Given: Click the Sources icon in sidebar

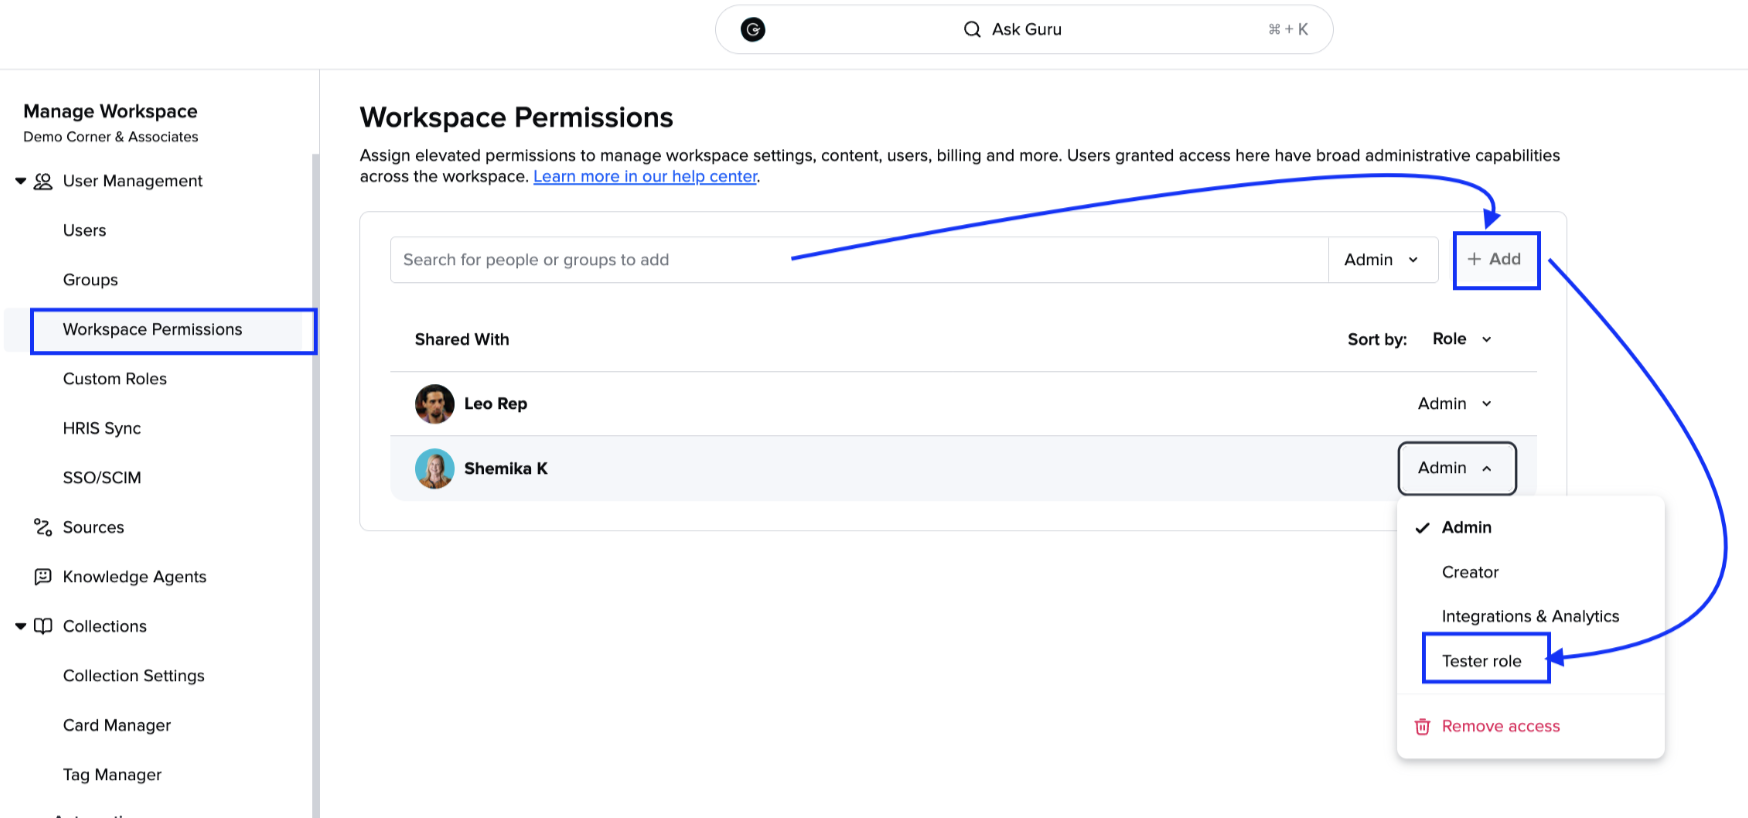Looking at the screenshot, I should pyautogui.click(x=43, y=527).
